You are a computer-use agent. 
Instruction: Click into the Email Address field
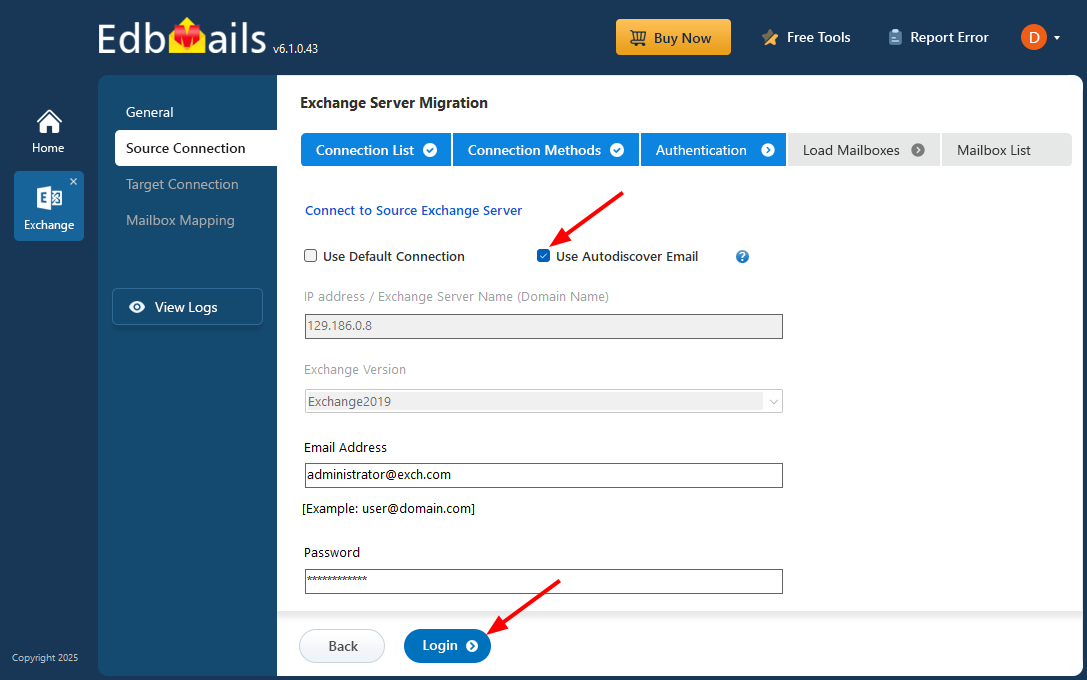543,475
